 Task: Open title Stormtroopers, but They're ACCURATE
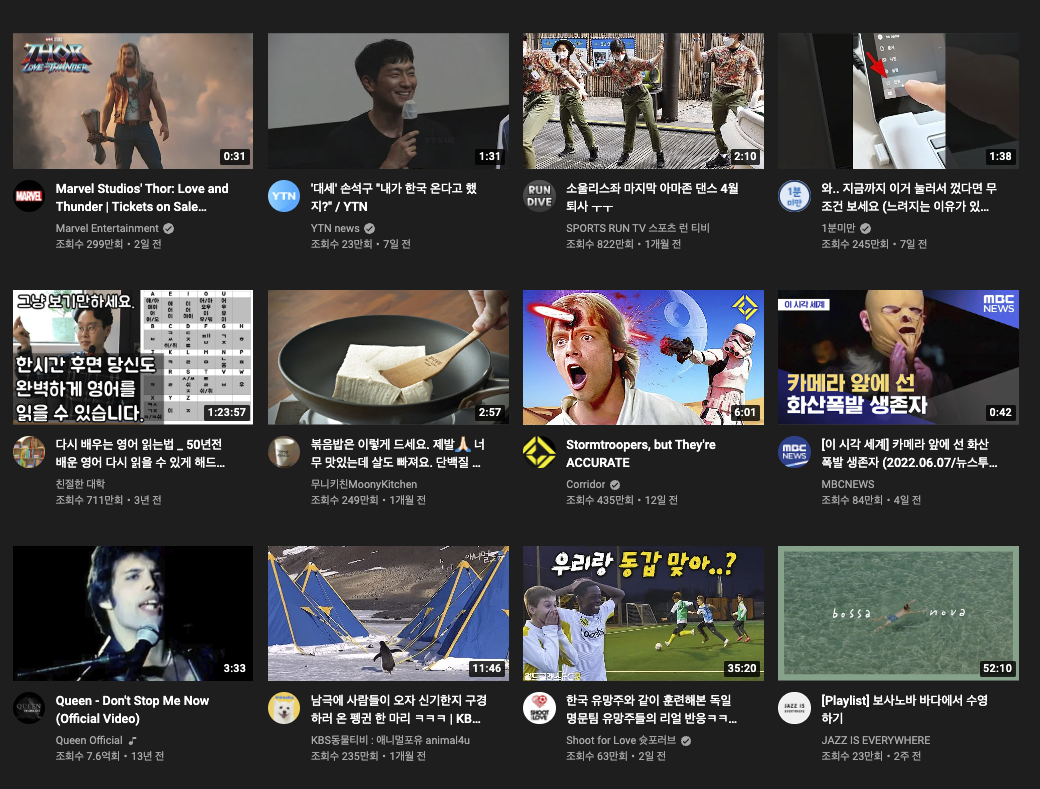point(641,454)
